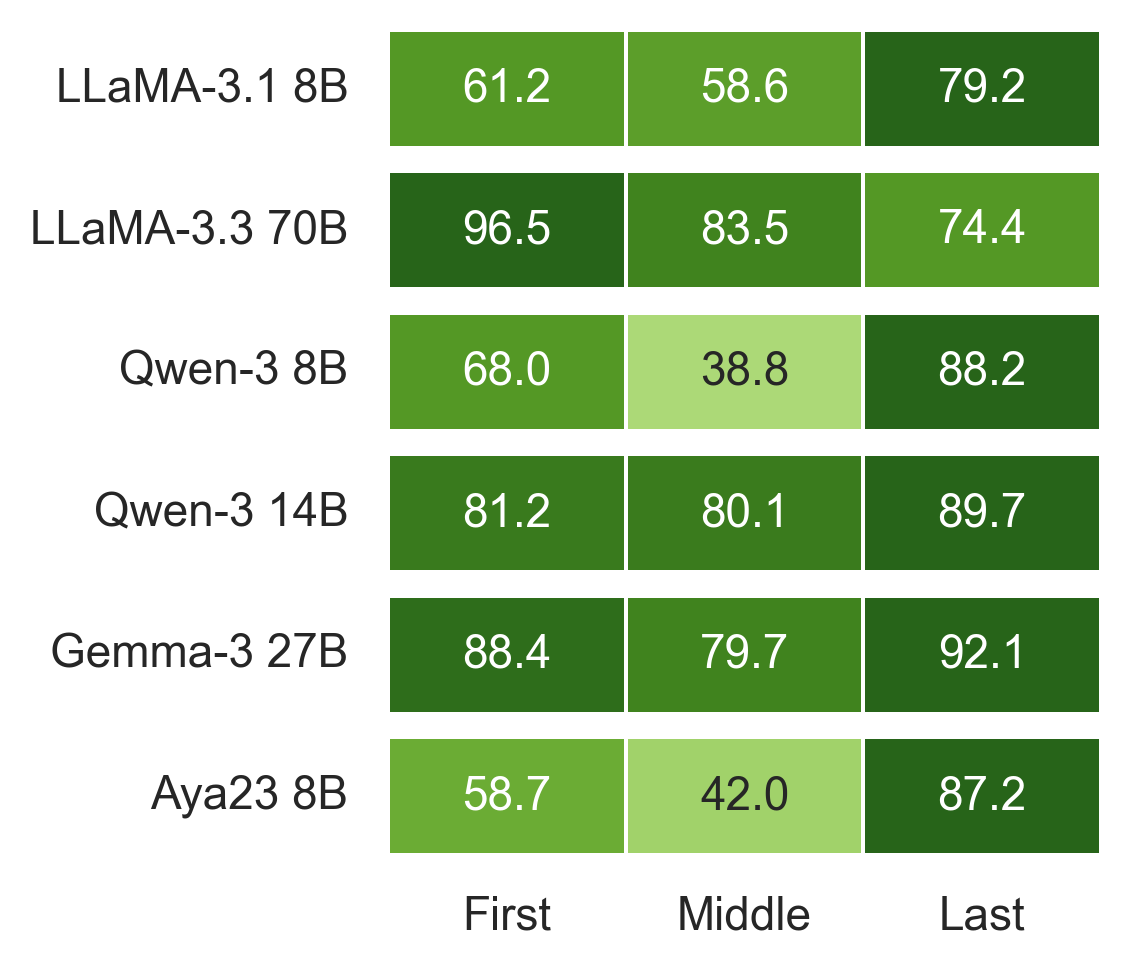
Task: Click the First column label
Action: click(x=506, y=914)
